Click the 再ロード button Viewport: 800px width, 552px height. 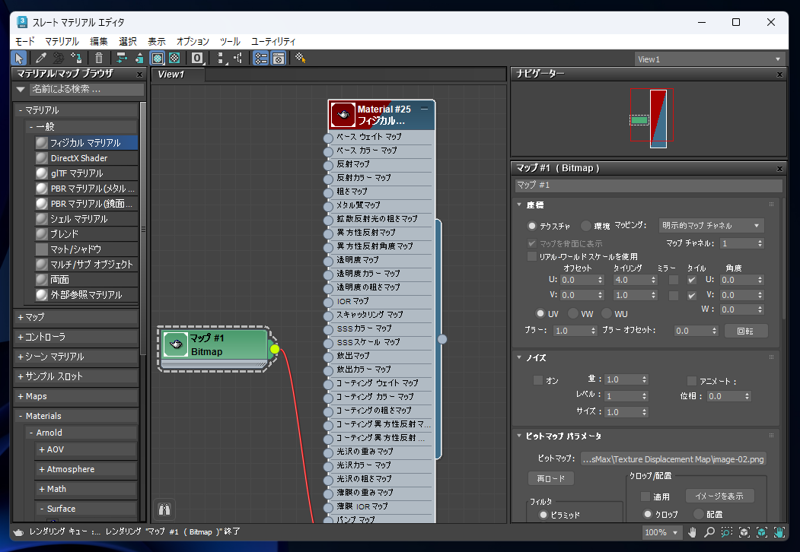tap(551, 479)
